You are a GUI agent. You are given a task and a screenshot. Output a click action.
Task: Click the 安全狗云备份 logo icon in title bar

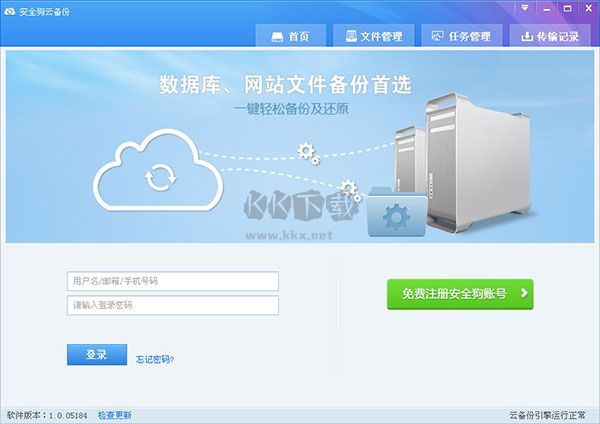click(x=10, y=11)
